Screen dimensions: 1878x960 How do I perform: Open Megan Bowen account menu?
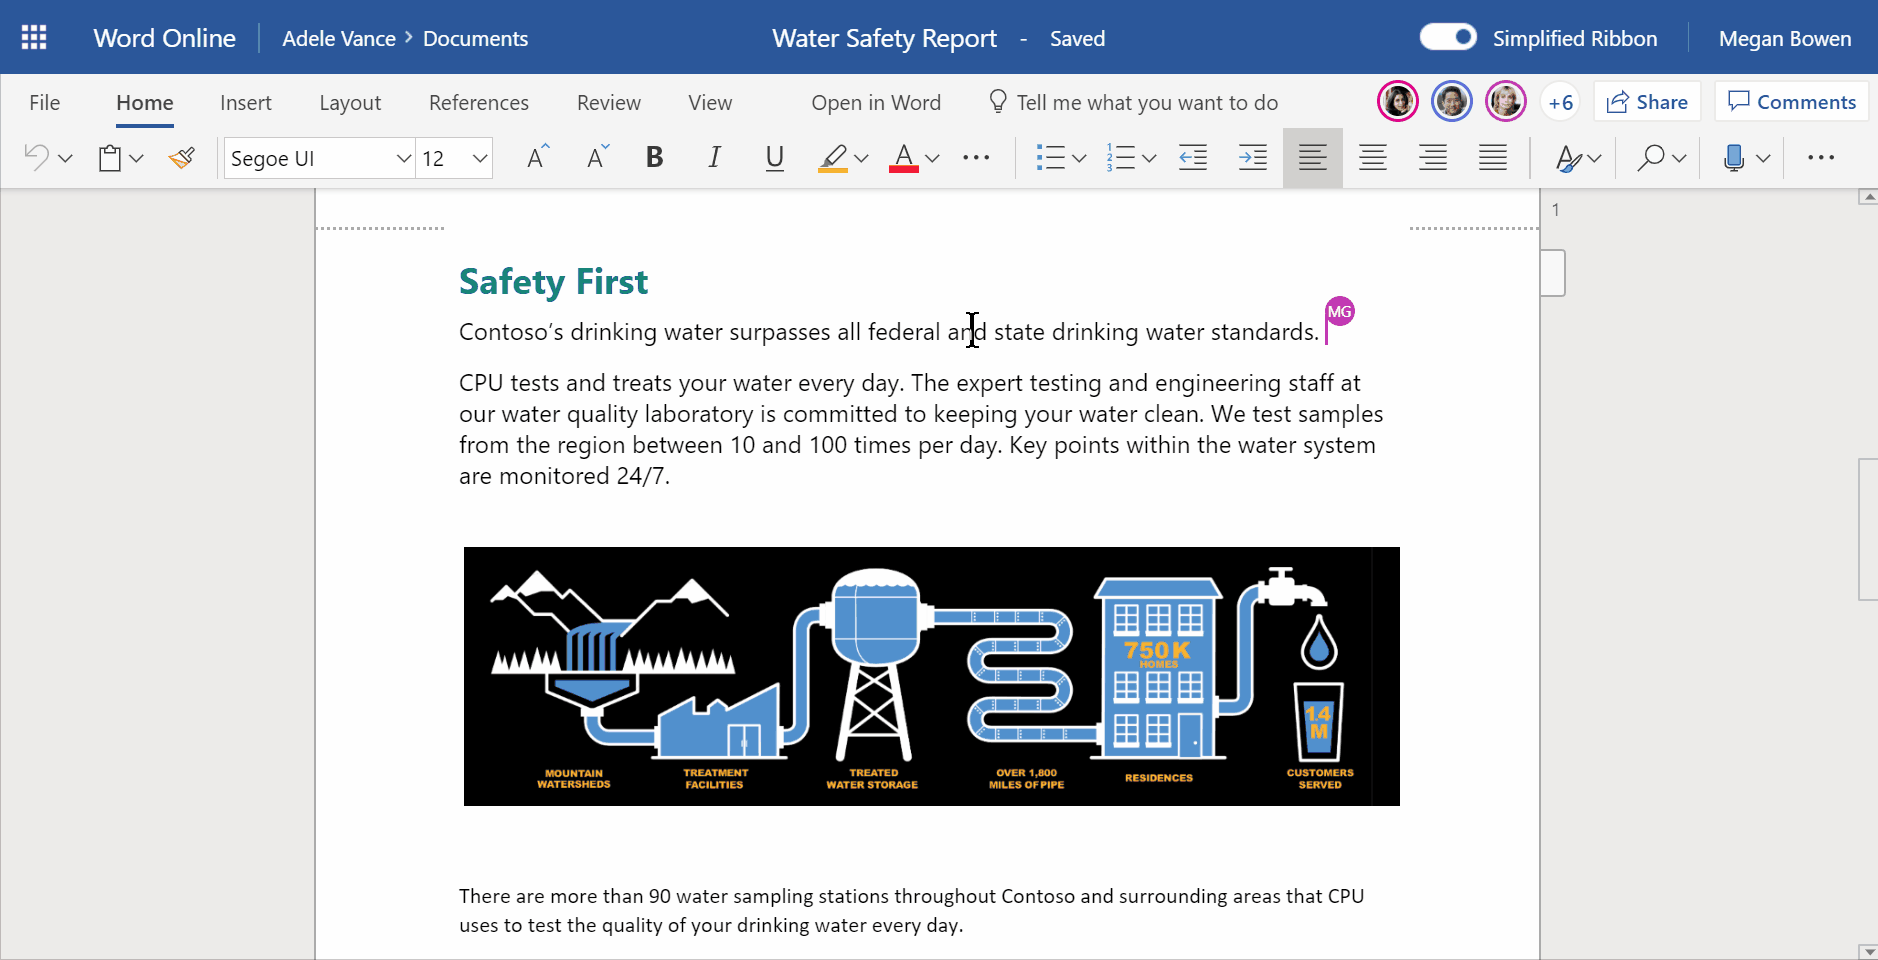coord(1785,39)
